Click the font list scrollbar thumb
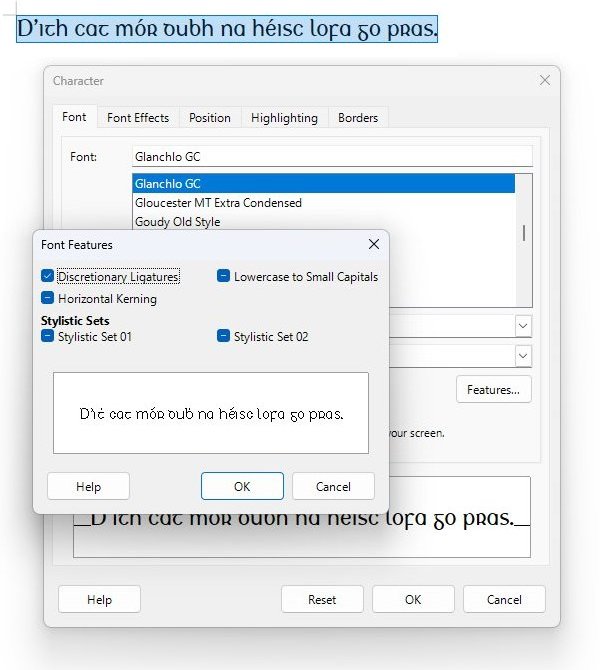The height and width of the screenshot is (670, 600). [x=524, y=233]
